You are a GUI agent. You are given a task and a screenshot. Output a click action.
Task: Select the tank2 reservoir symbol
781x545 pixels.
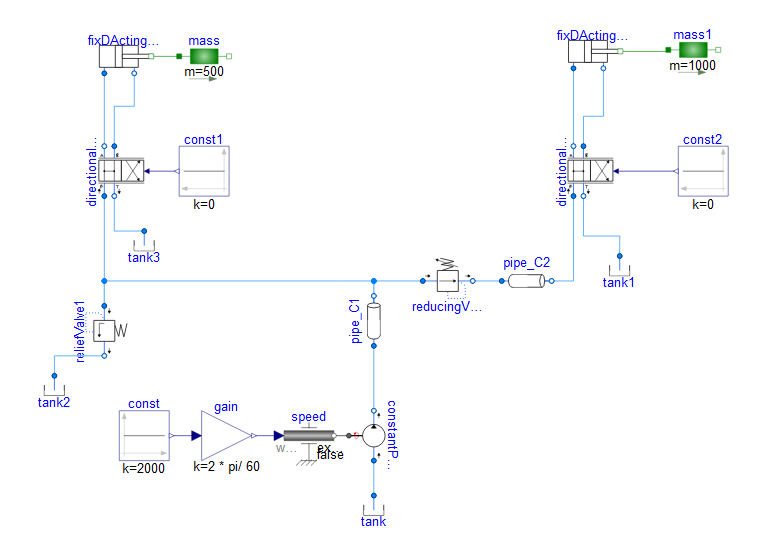(54, 390)
